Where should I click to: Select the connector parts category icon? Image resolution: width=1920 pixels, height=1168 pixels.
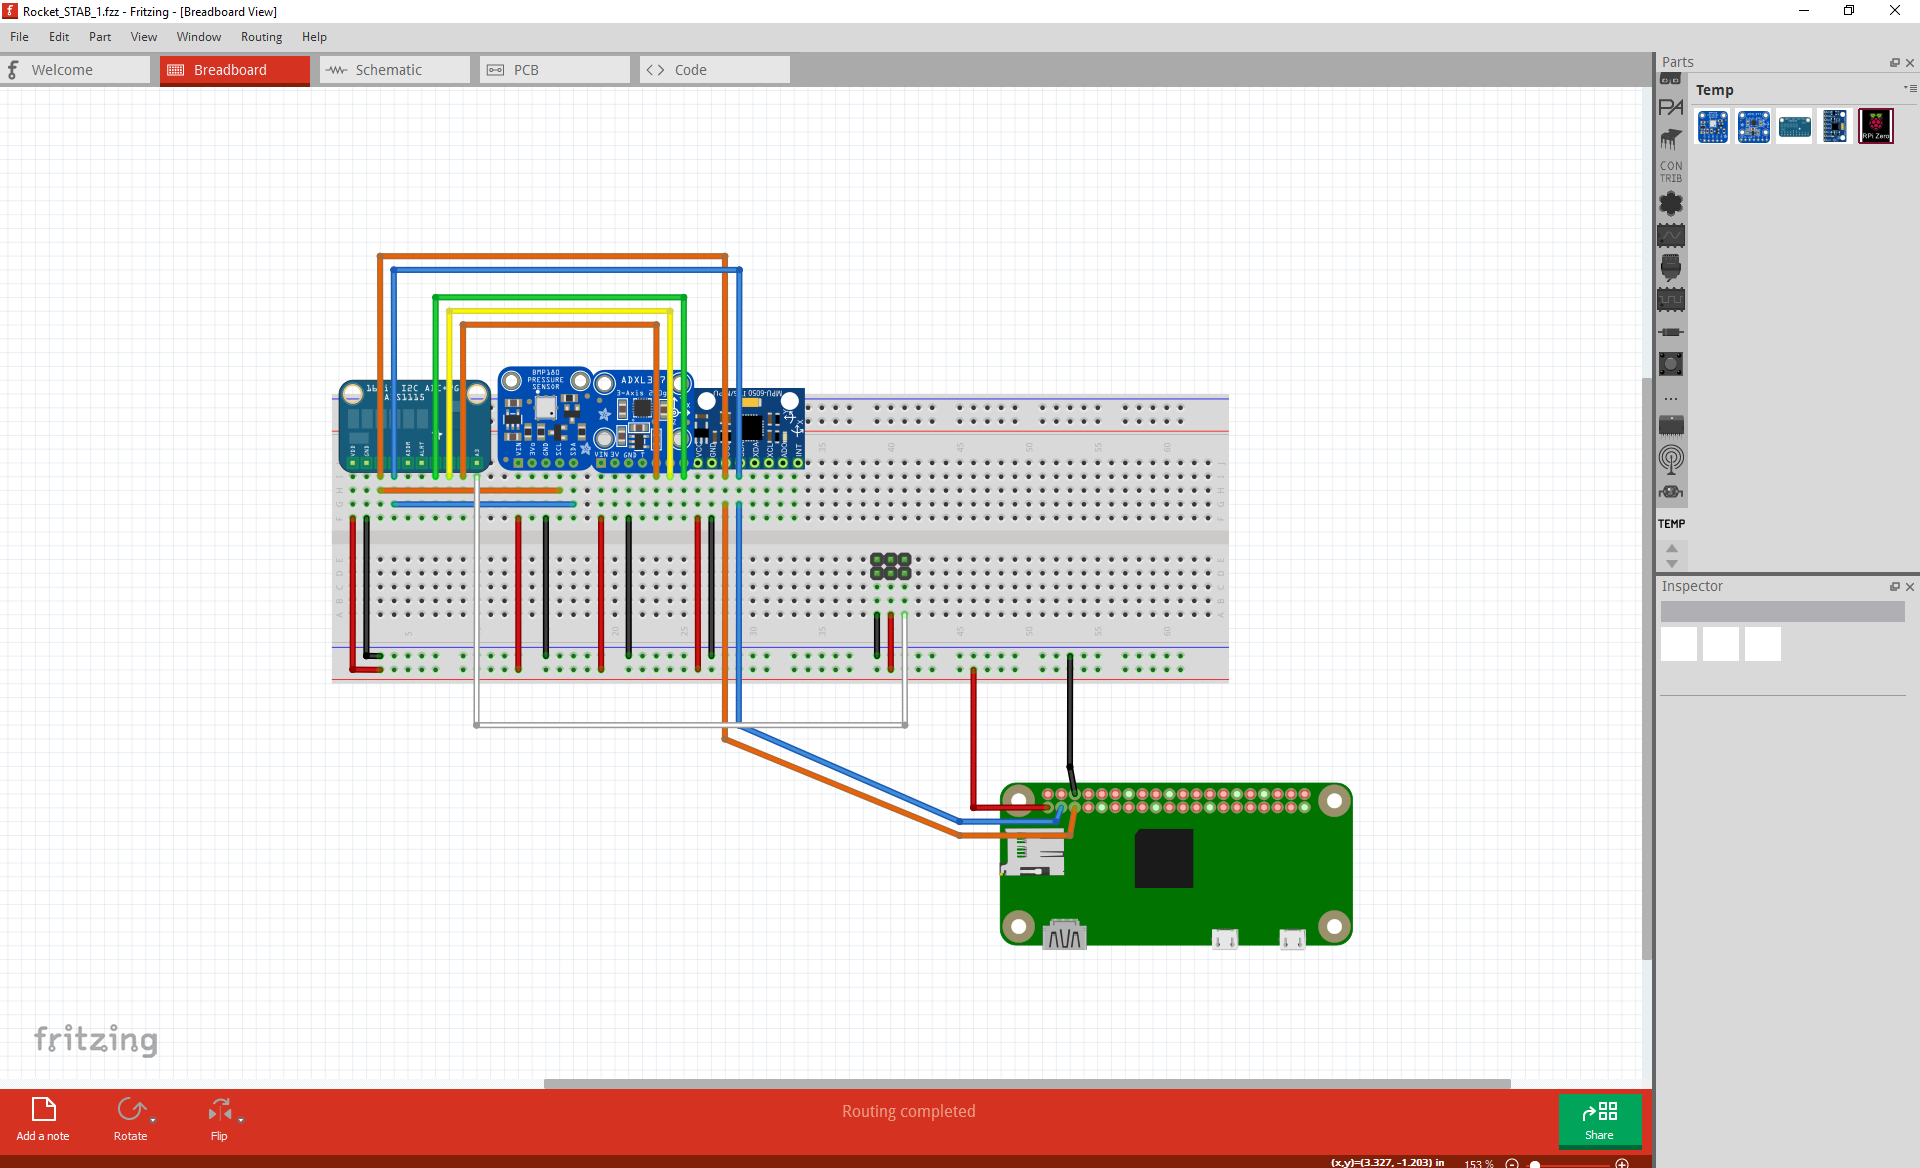point(1671,267)
